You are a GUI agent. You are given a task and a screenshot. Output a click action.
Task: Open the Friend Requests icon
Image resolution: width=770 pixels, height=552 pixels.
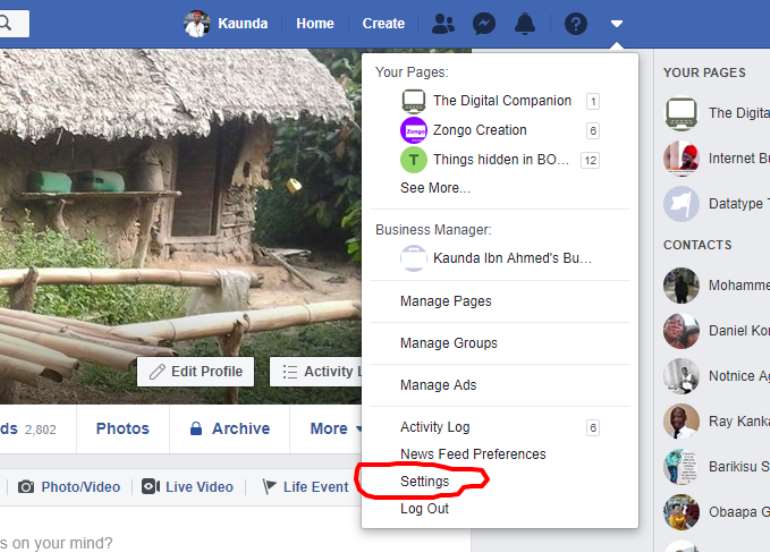443,24
